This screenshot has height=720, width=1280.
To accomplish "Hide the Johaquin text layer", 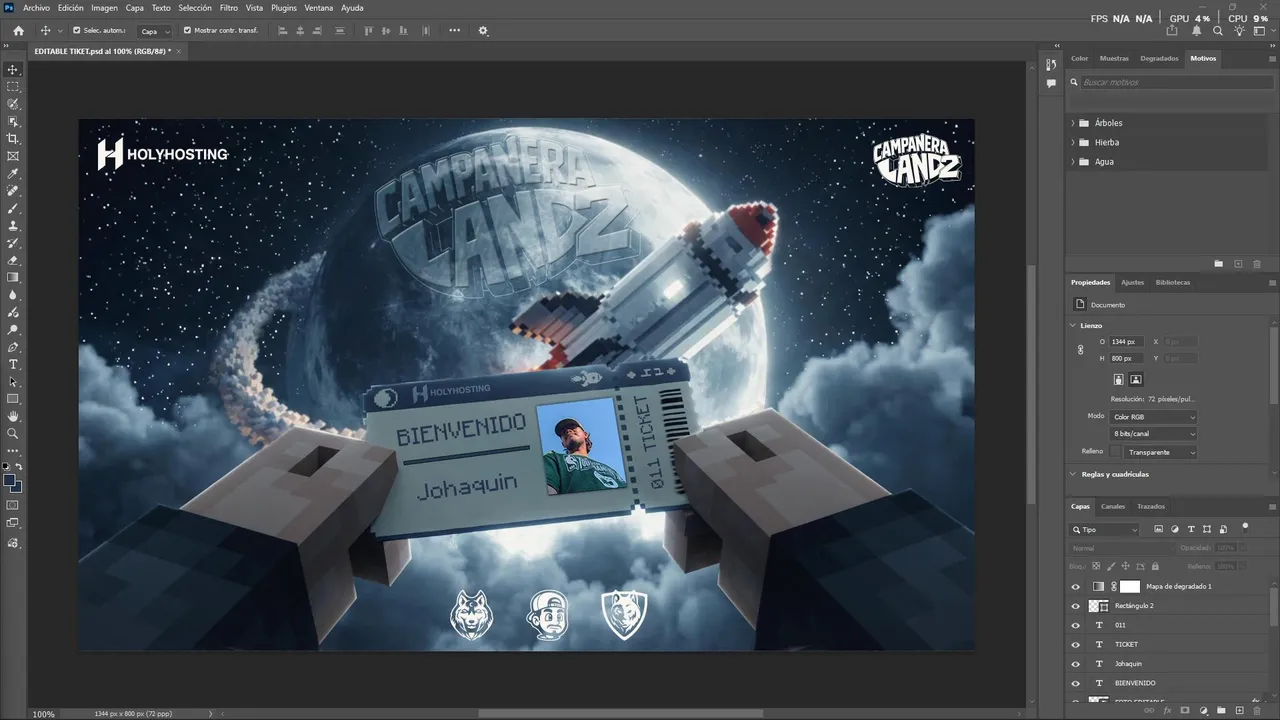I will coord(1076,664).
